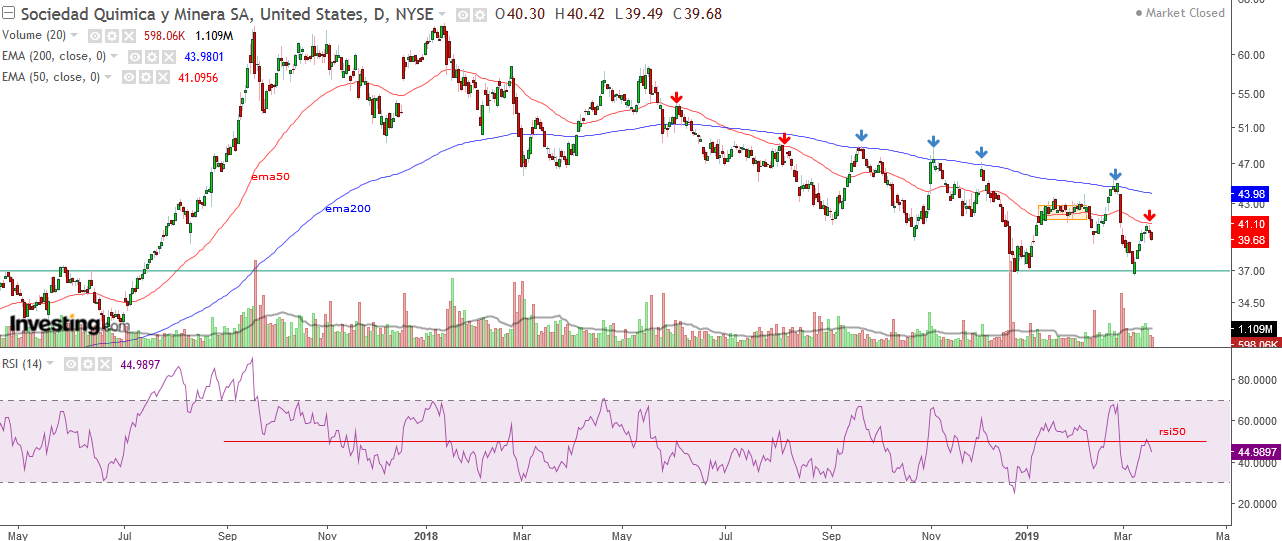Viewport: 1282px width, 541px height.
Task: Click the close value C39.68
Action: 697,14
